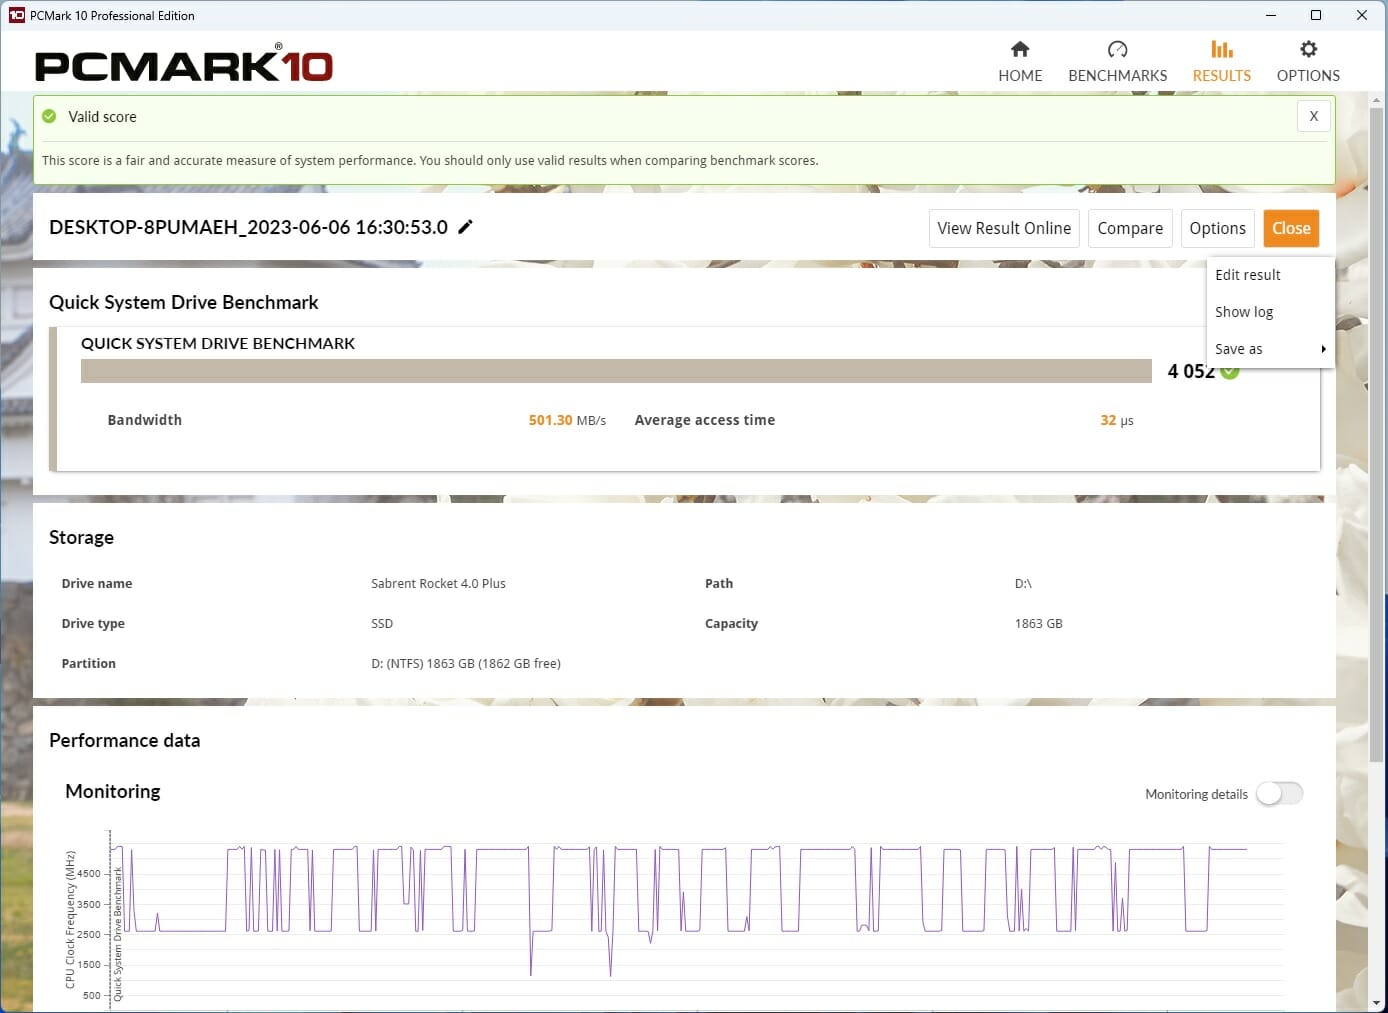Image resolution: width=1388 pixels, height=1013 pixels.
Task: Click the scroll down arrow
Action: (x=1377, y=1003)
